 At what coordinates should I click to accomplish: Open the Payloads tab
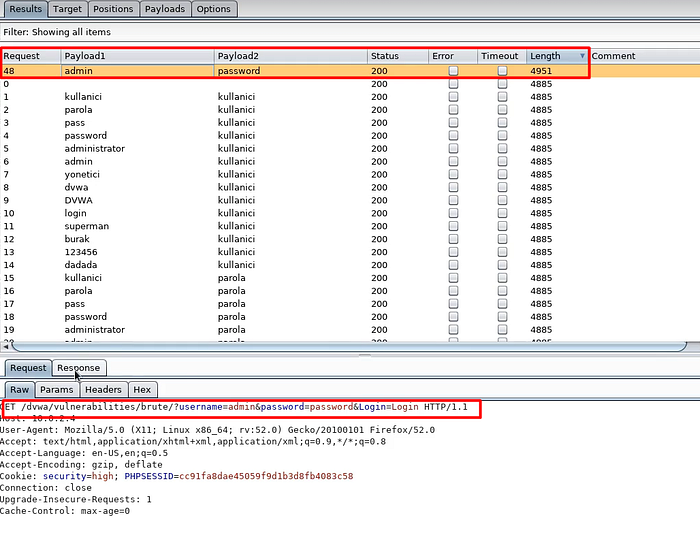[165, 9]
